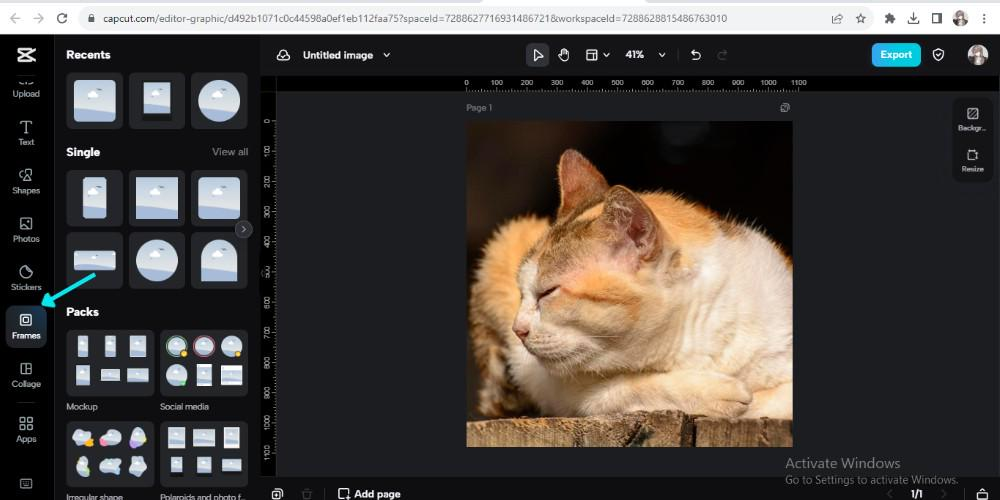Image resolution: width=1000 pixels, height=500 pixels.
Task: Click the Export button
Action: pyautogui.click(x=895, y=55)
